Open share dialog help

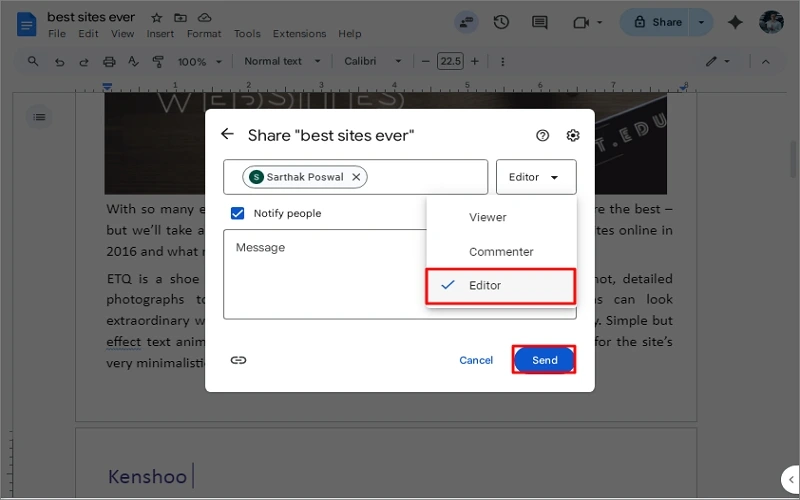pyautogui.click(x=542, y=135)
